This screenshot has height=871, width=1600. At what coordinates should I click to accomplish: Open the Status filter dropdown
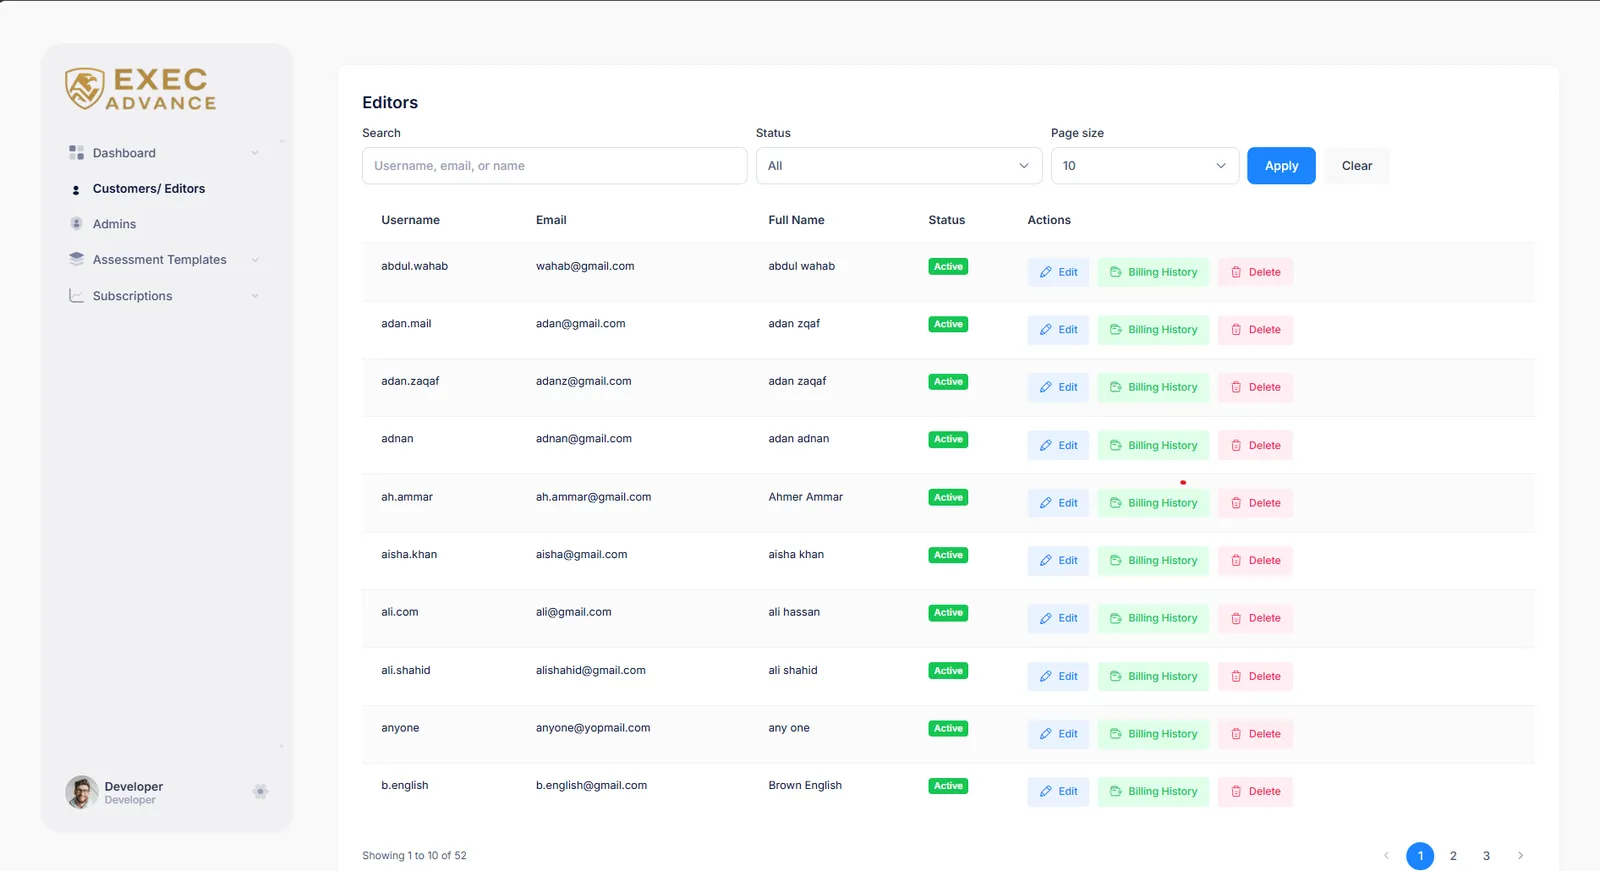pos(899,166)
